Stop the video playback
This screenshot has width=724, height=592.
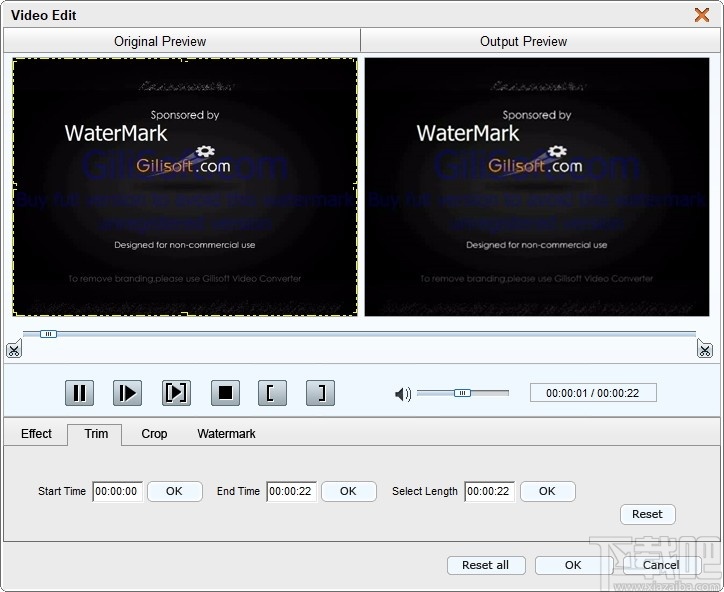coord(225,393)
